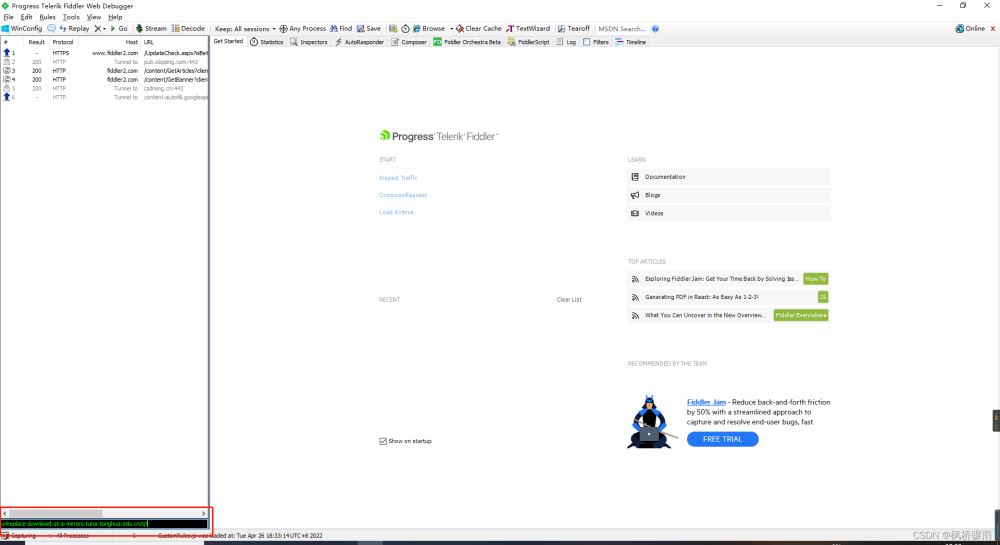The image size is (1000, 545).
Task: Save sessions with the Save icon
Action: pos(369,29)
